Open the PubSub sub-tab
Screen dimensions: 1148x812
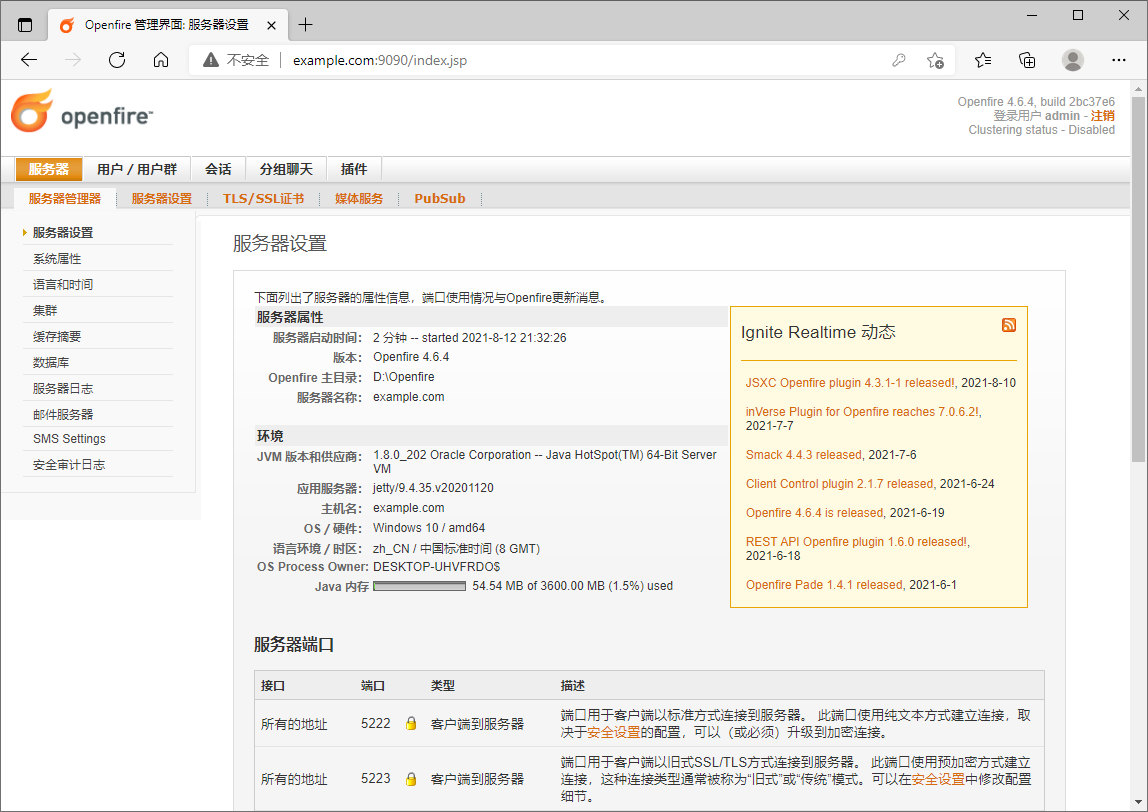(440, 198)
